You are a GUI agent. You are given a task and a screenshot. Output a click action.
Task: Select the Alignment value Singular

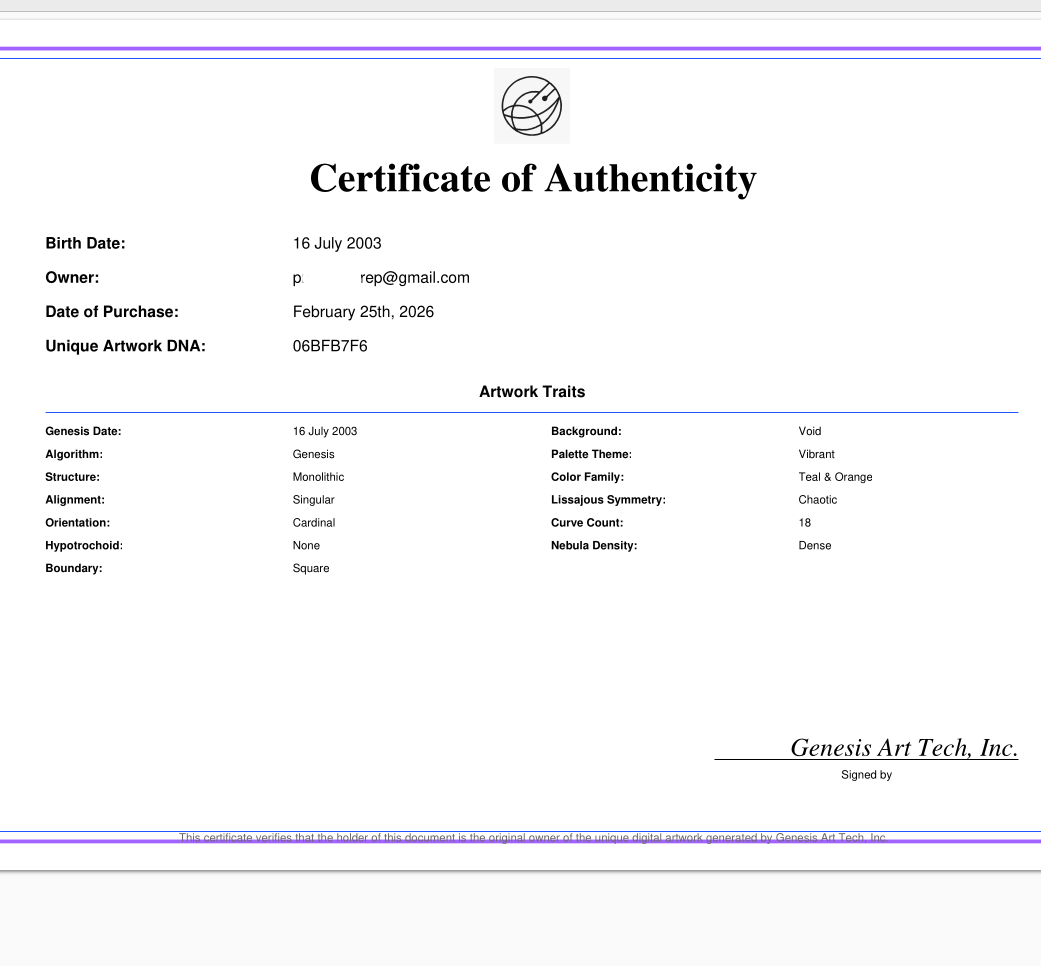click(x=313, y=499)
